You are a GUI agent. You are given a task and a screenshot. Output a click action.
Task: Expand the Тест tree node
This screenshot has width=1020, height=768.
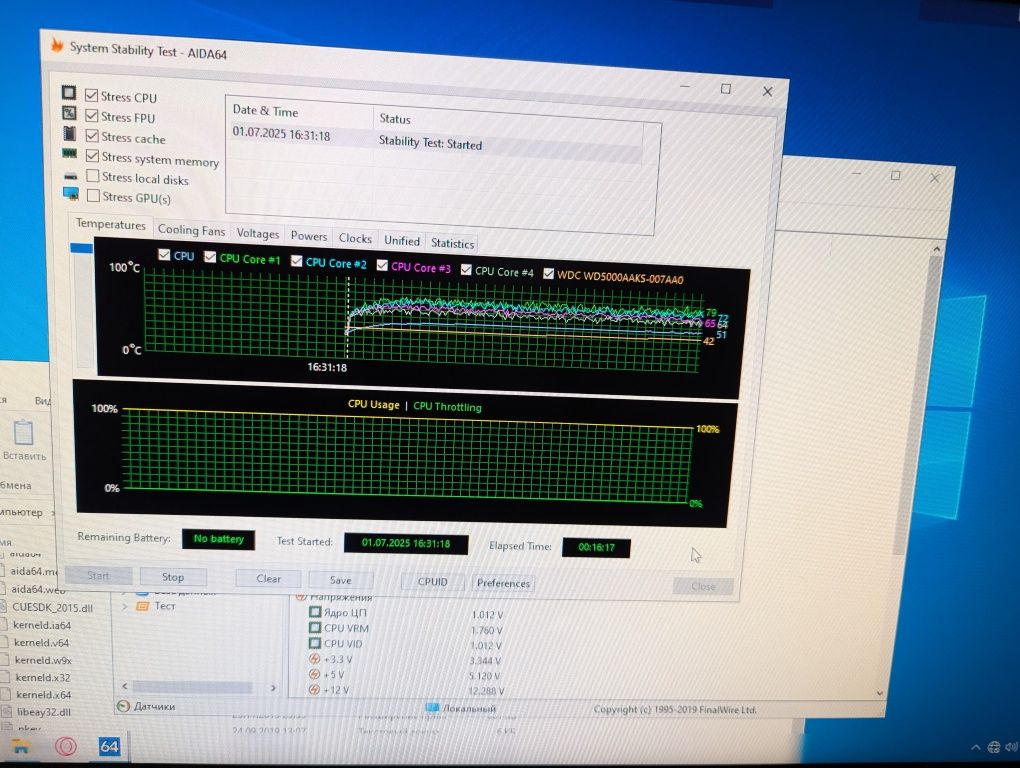click(x=125, y=606)
